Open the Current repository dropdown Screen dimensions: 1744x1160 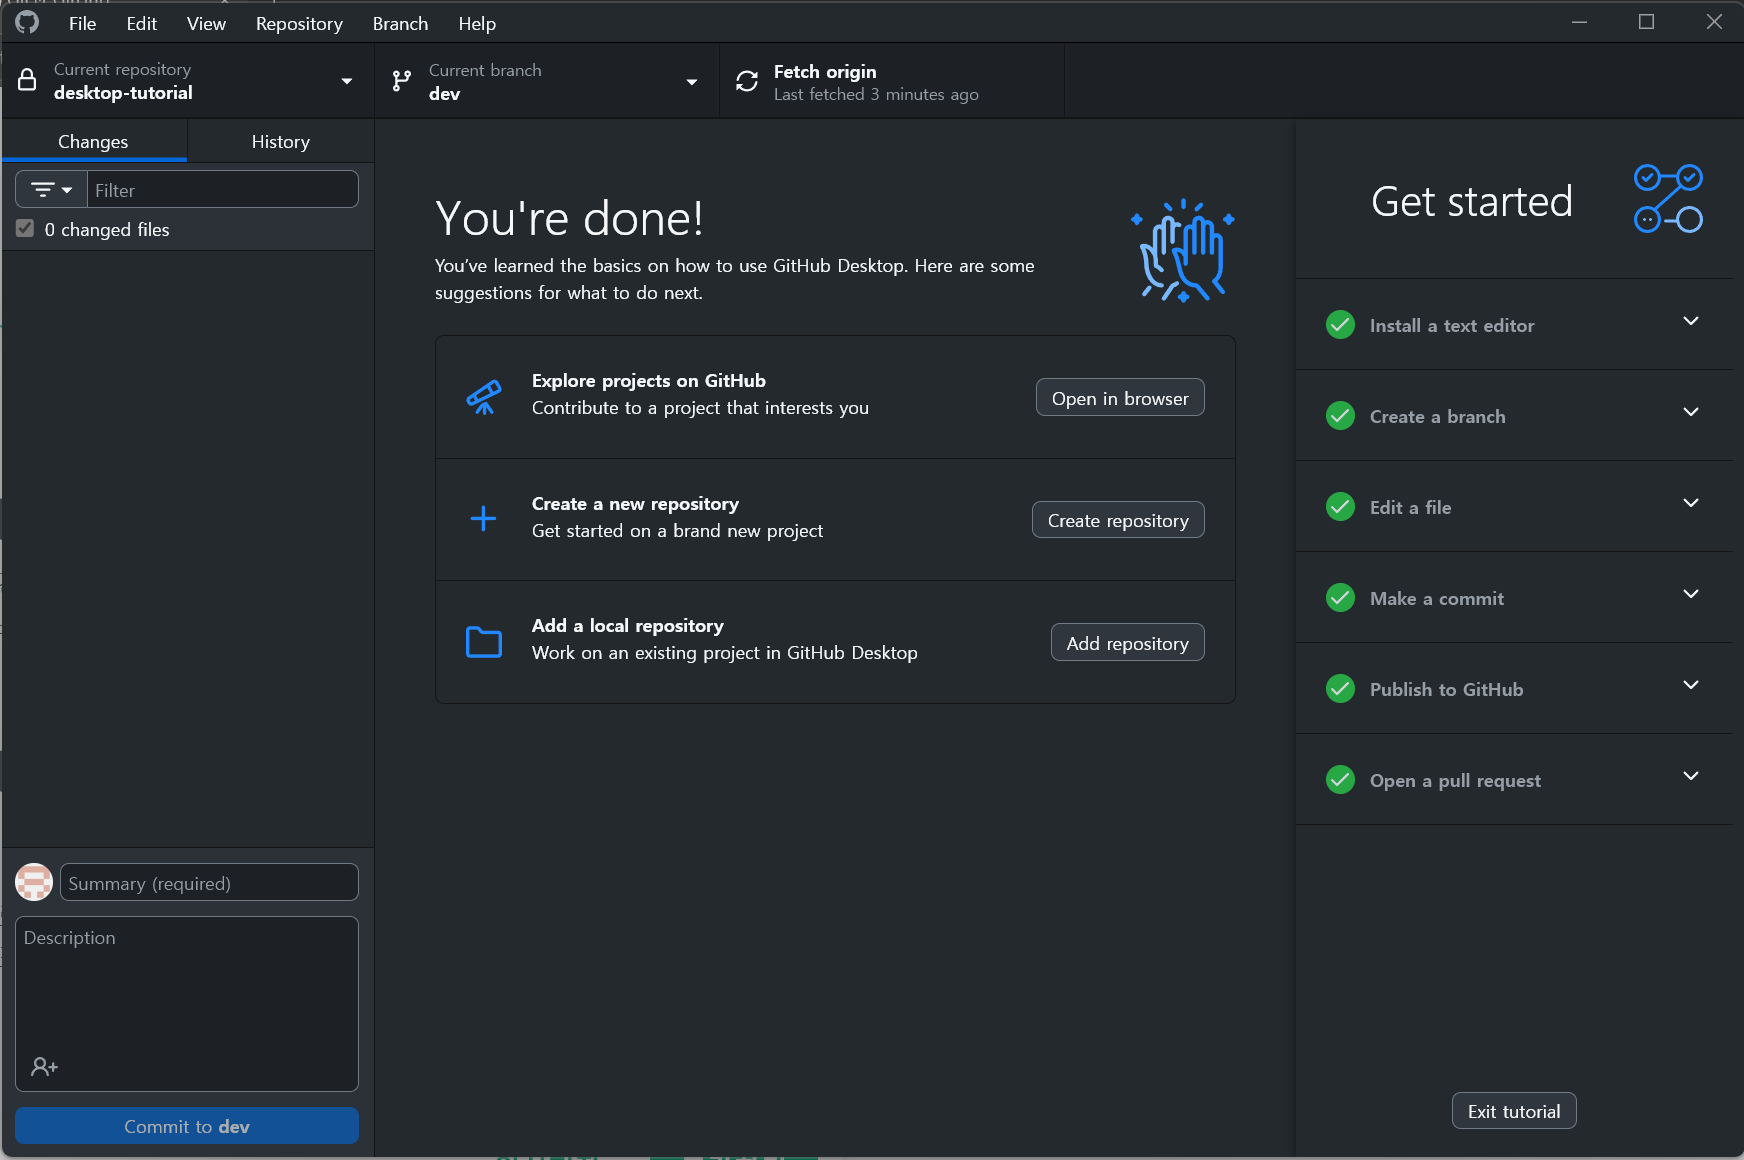[347, 80]
